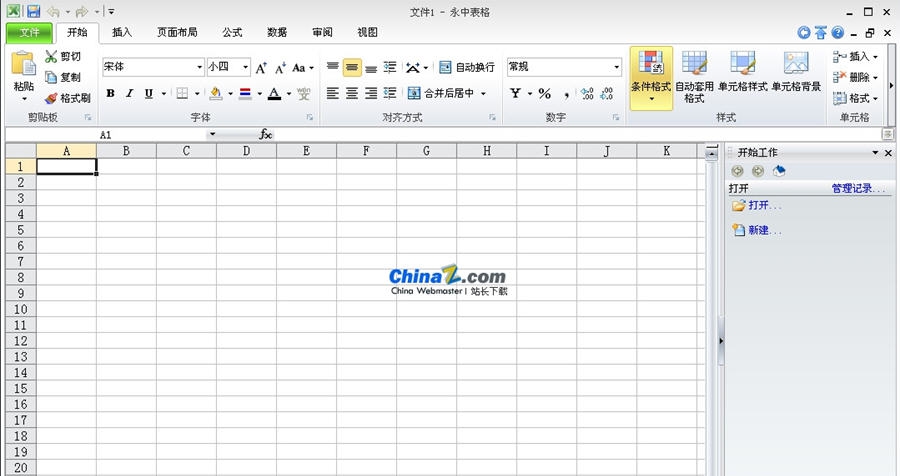
Task: Click the Help question mark icon
Action: point(837,33)
